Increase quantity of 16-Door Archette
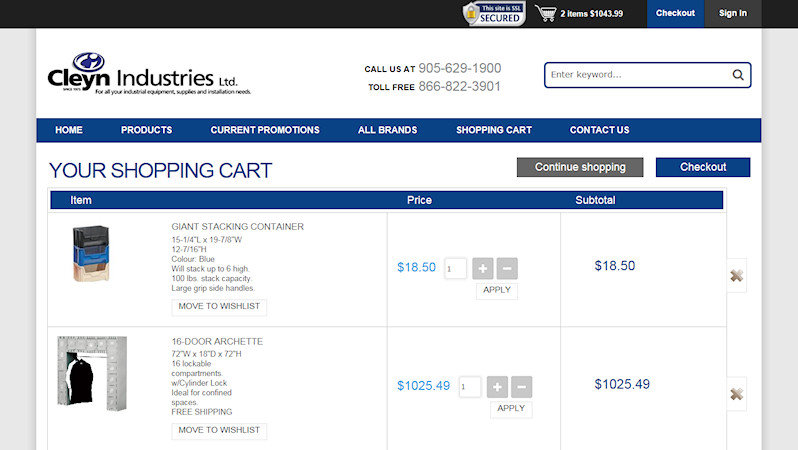This screenshot has width=798, height=450. pos(497,387)
